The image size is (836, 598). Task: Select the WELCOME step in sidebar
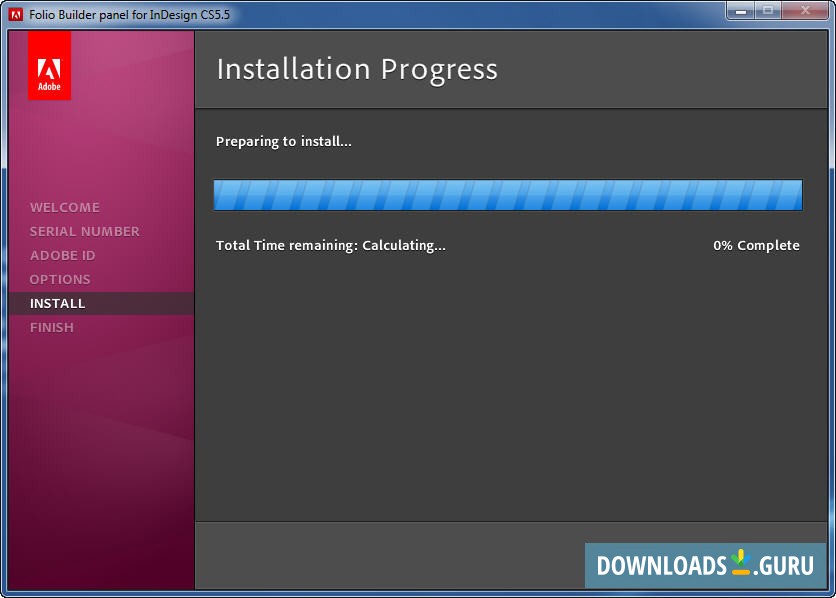tap(65, 207)
